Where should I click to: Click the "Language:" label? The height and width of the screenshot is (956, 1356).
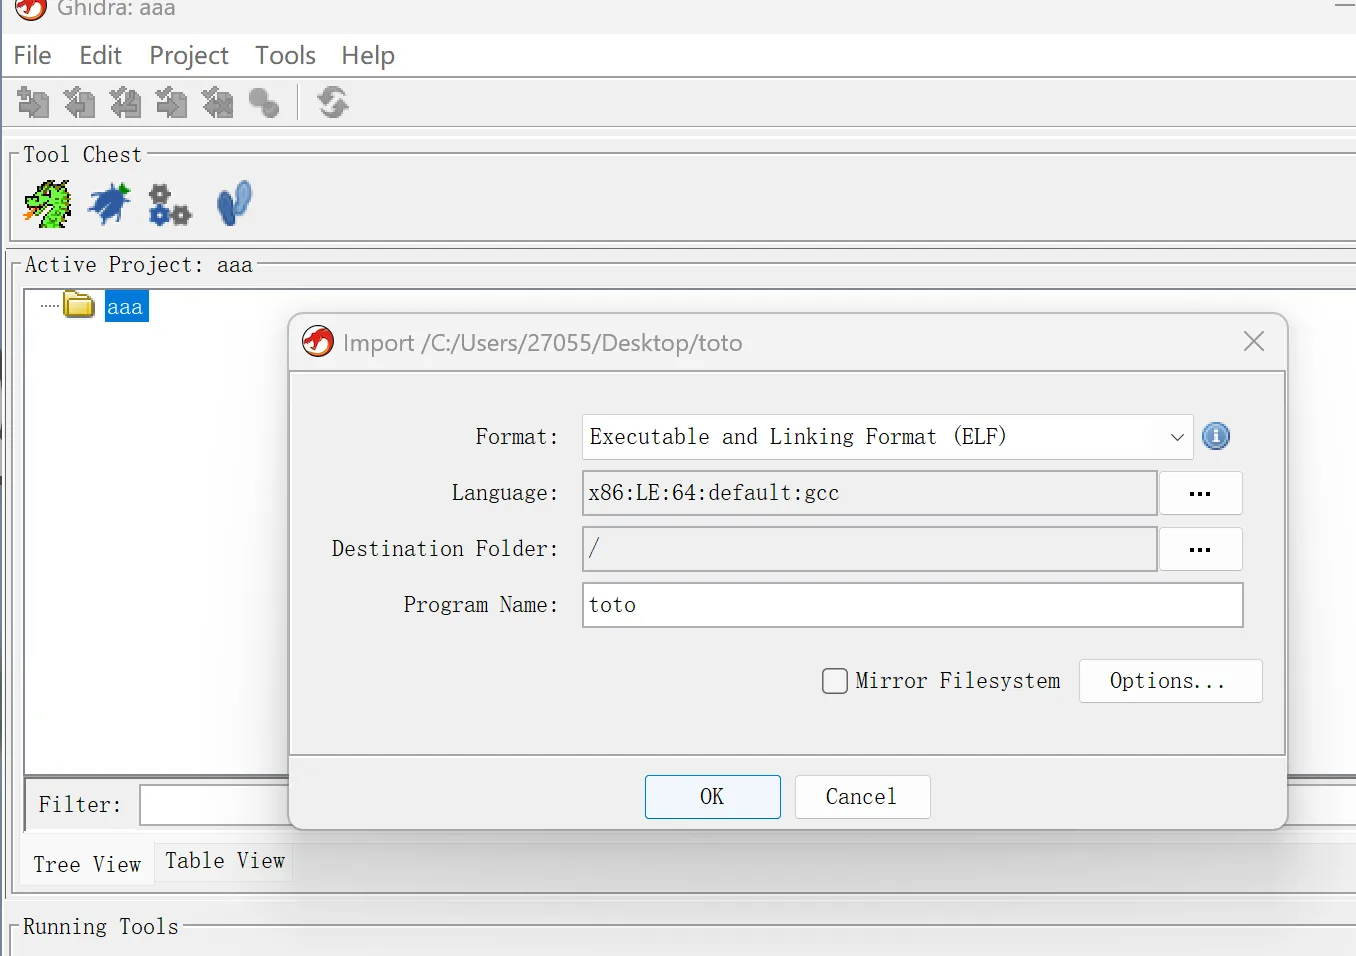click(505, 493)
